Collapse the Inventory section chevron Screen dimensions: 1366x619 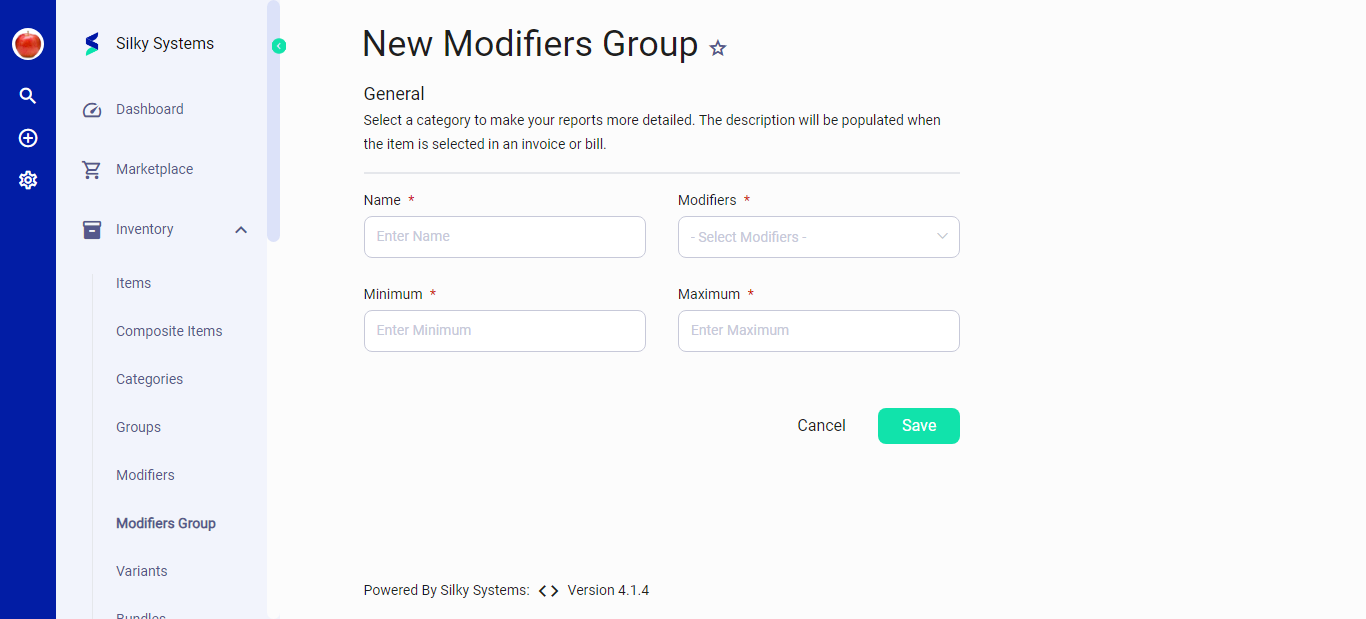point(240,229)
